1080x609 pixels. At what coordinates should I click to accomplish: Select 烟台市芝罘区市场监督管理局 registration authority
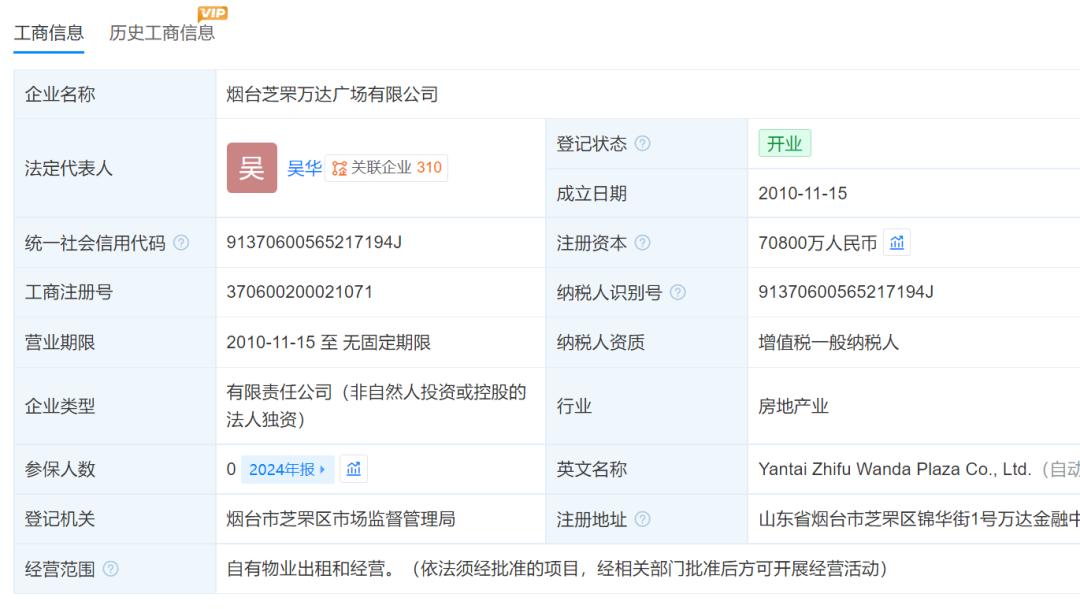pos(341,519)
